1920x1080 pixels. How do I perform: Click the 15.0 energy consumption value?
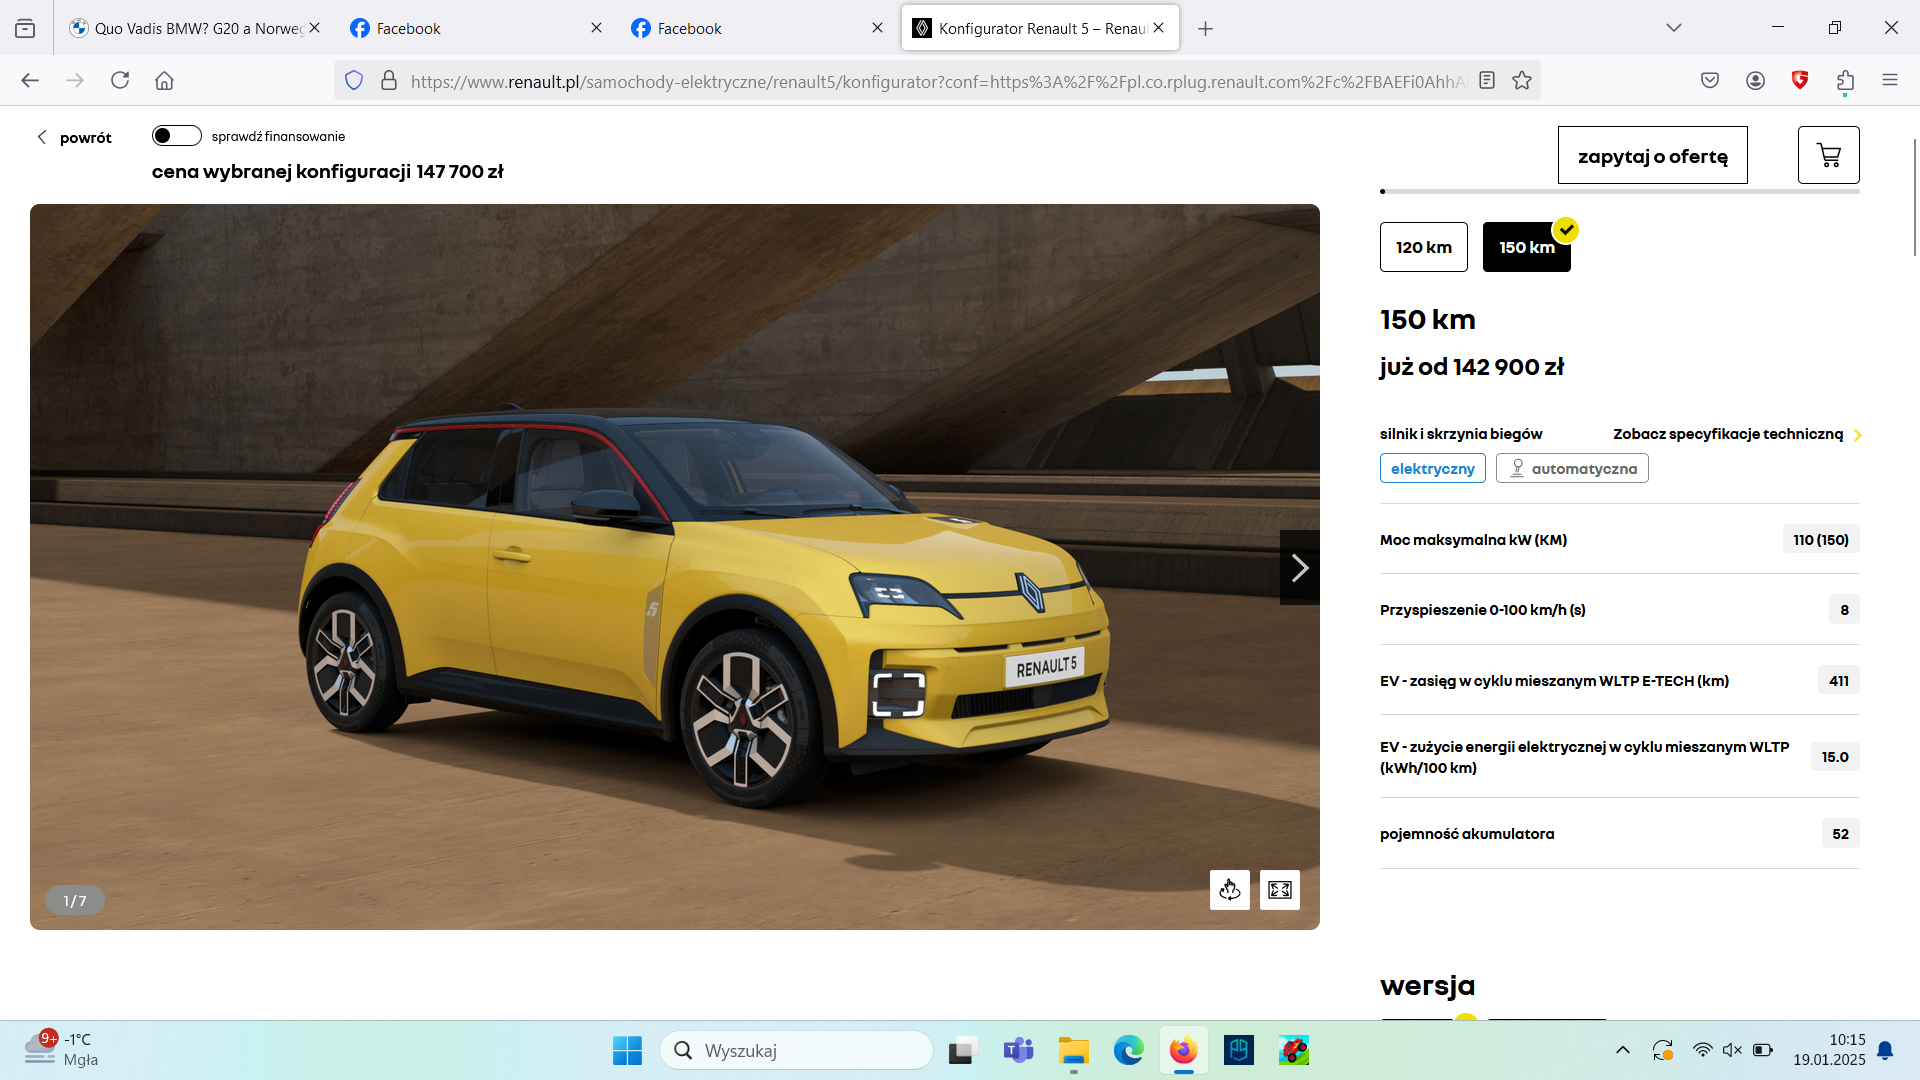tap(1835, 757)
